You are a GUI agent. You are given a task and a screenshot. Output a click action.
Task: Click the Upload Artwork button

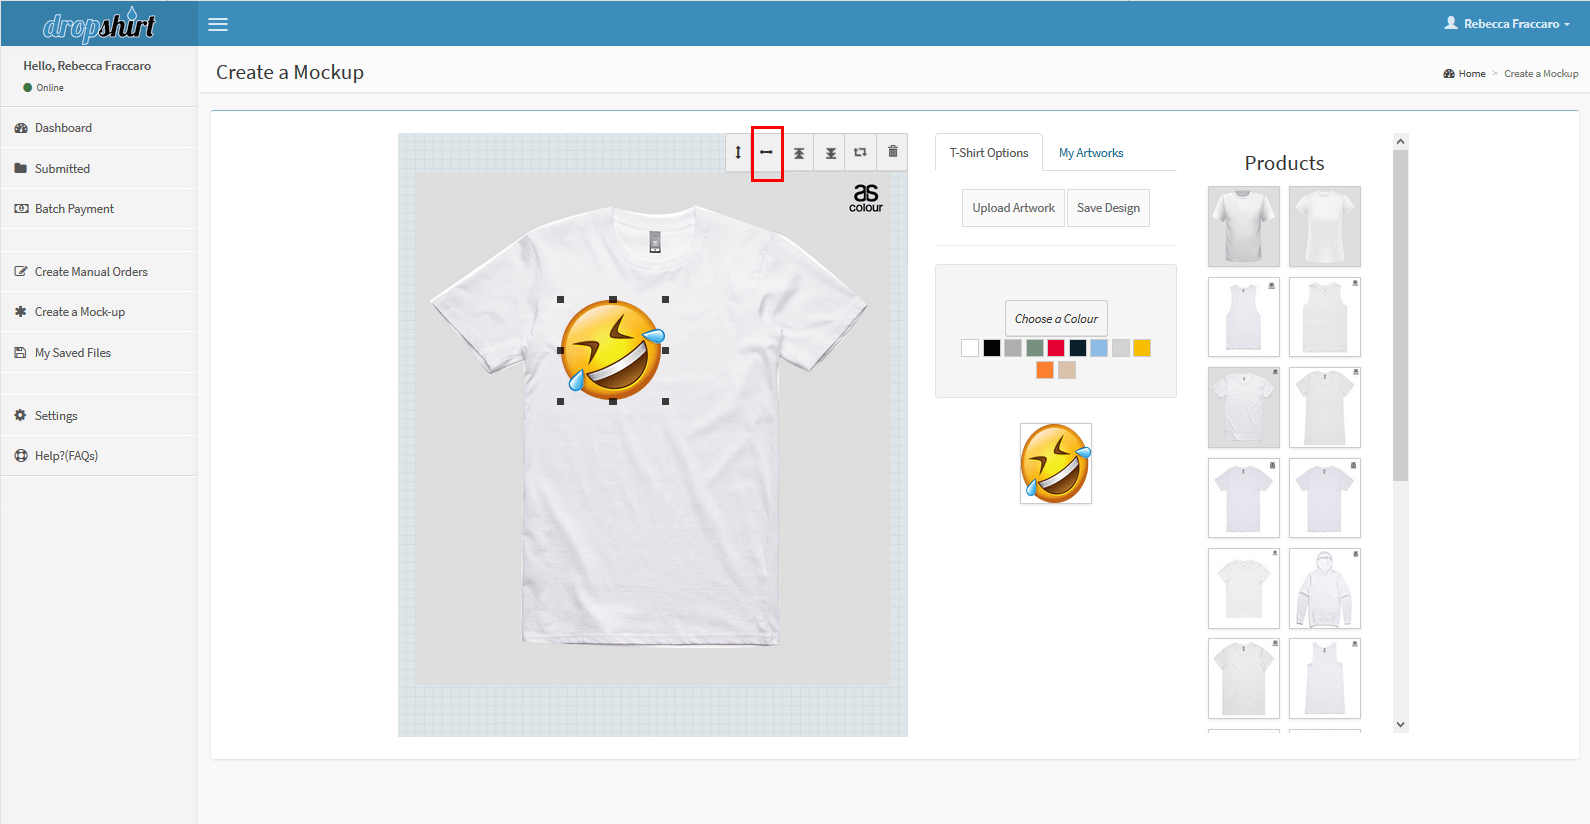(1013, 208)
